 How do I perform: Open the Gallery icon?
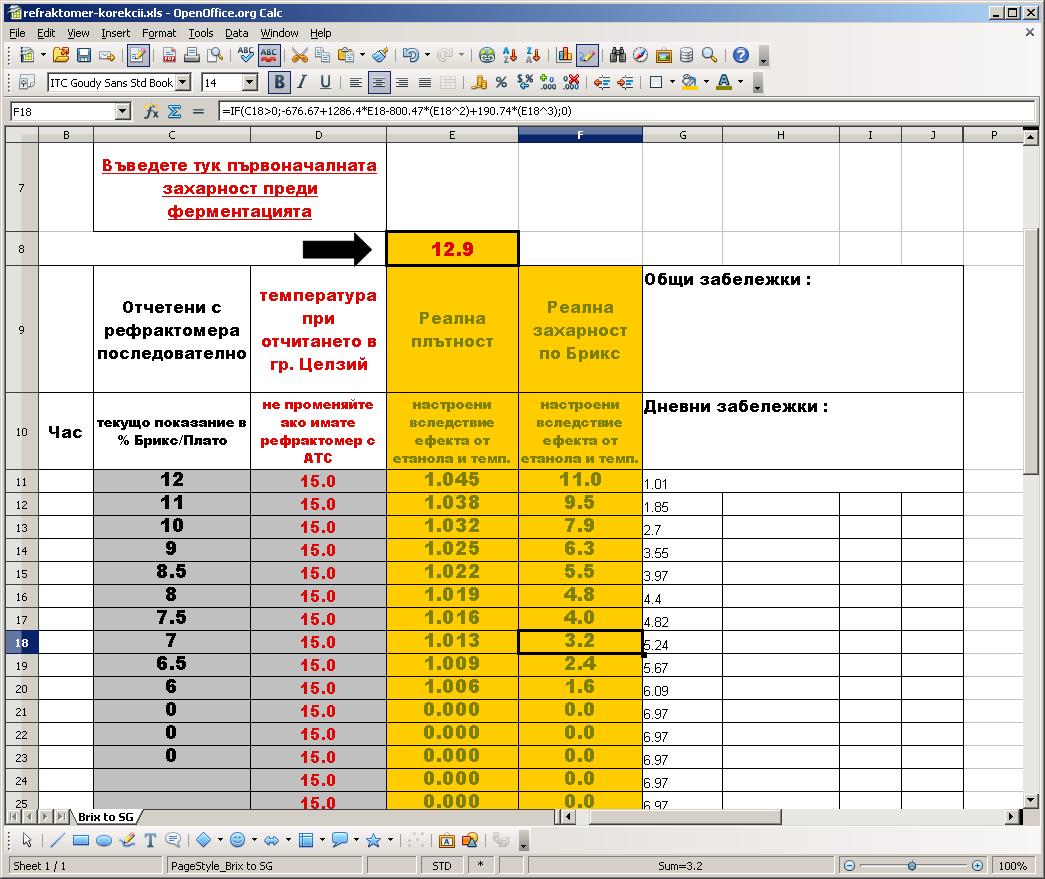[x=664, y=55]
